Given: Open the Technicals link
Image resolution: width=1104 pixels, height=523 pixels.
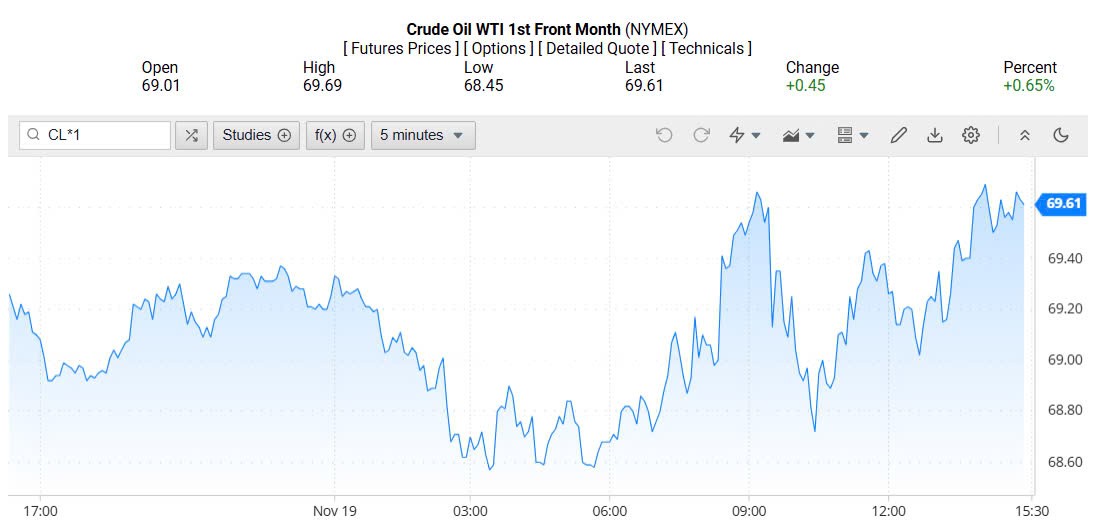Looking at the screenshot, I should (x=707, y=48).
